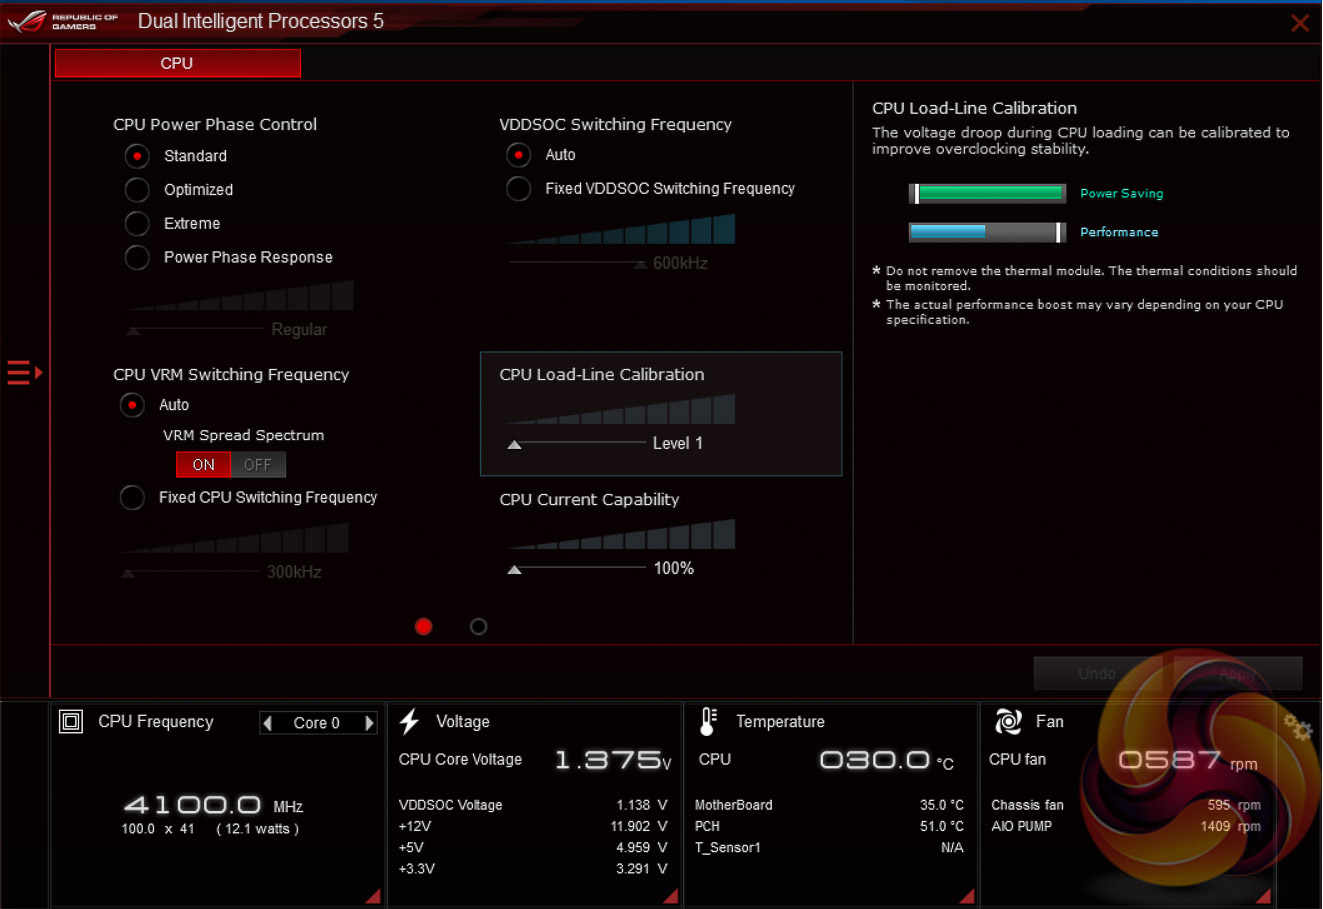The image size is (1323, 909).
Task: Turn VRM Spread Spectrum ON
Action: coord(203,464)
